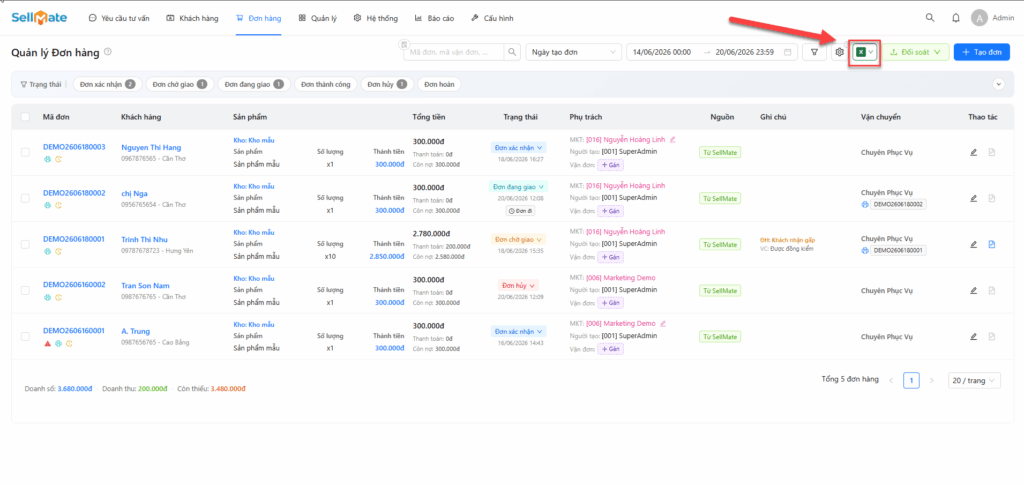This screenshot has height=486, width=1024.
Task: Open the search icon in top navigation
Action: pyautogui.click(x=929, y=18)
